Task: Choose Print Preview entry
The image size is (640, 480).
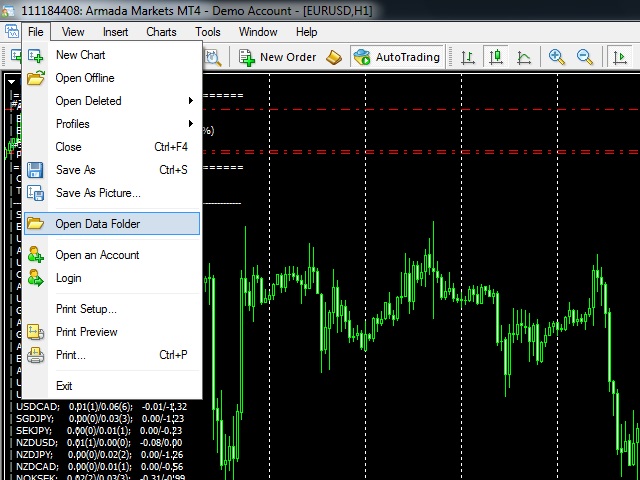Action: [x=112, y=332]
